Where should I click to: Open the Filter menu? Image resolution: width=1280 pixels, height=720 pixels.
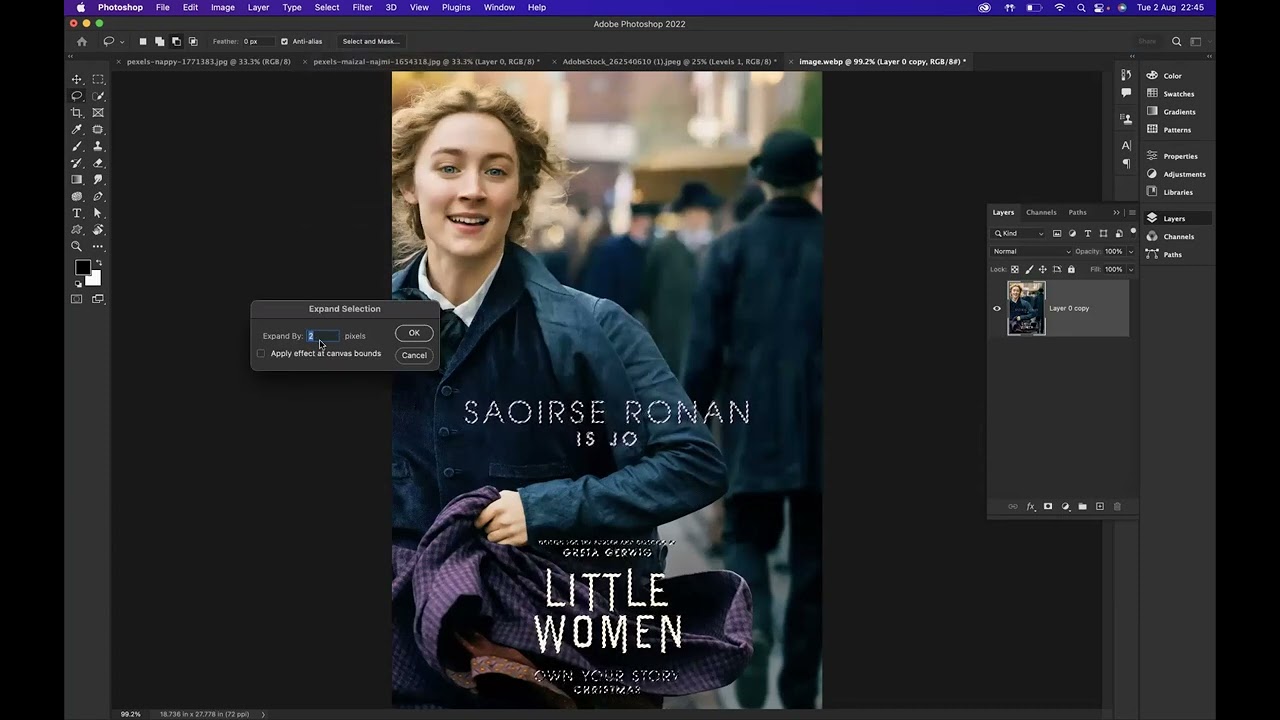pos(362,7)
